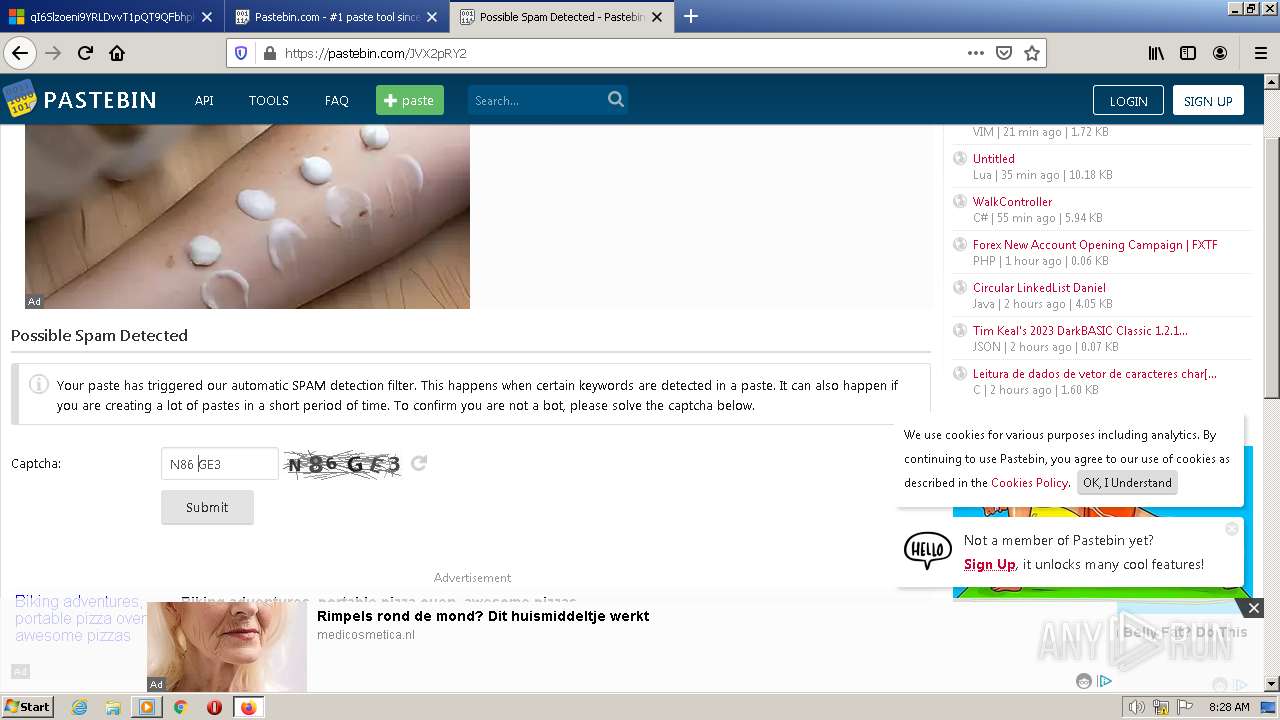Reload the current page
Image resolution: width=1280 pixels, height=720 pixels.
(x=85, y=53)
